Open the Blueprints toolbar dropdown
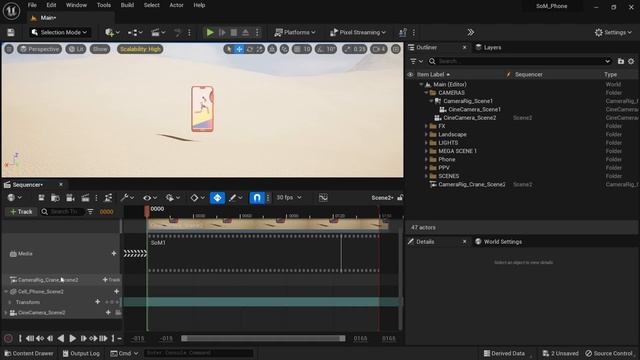This screenshot has width=640, height=360. click(x=135, y=32)
